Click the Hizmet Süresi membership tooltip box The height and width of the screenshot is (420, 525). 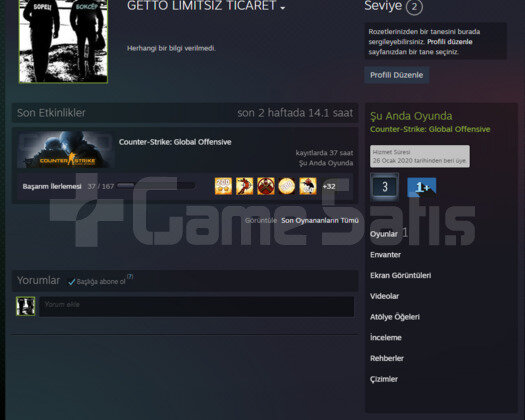pyautogui.click(x=420, y=156)
